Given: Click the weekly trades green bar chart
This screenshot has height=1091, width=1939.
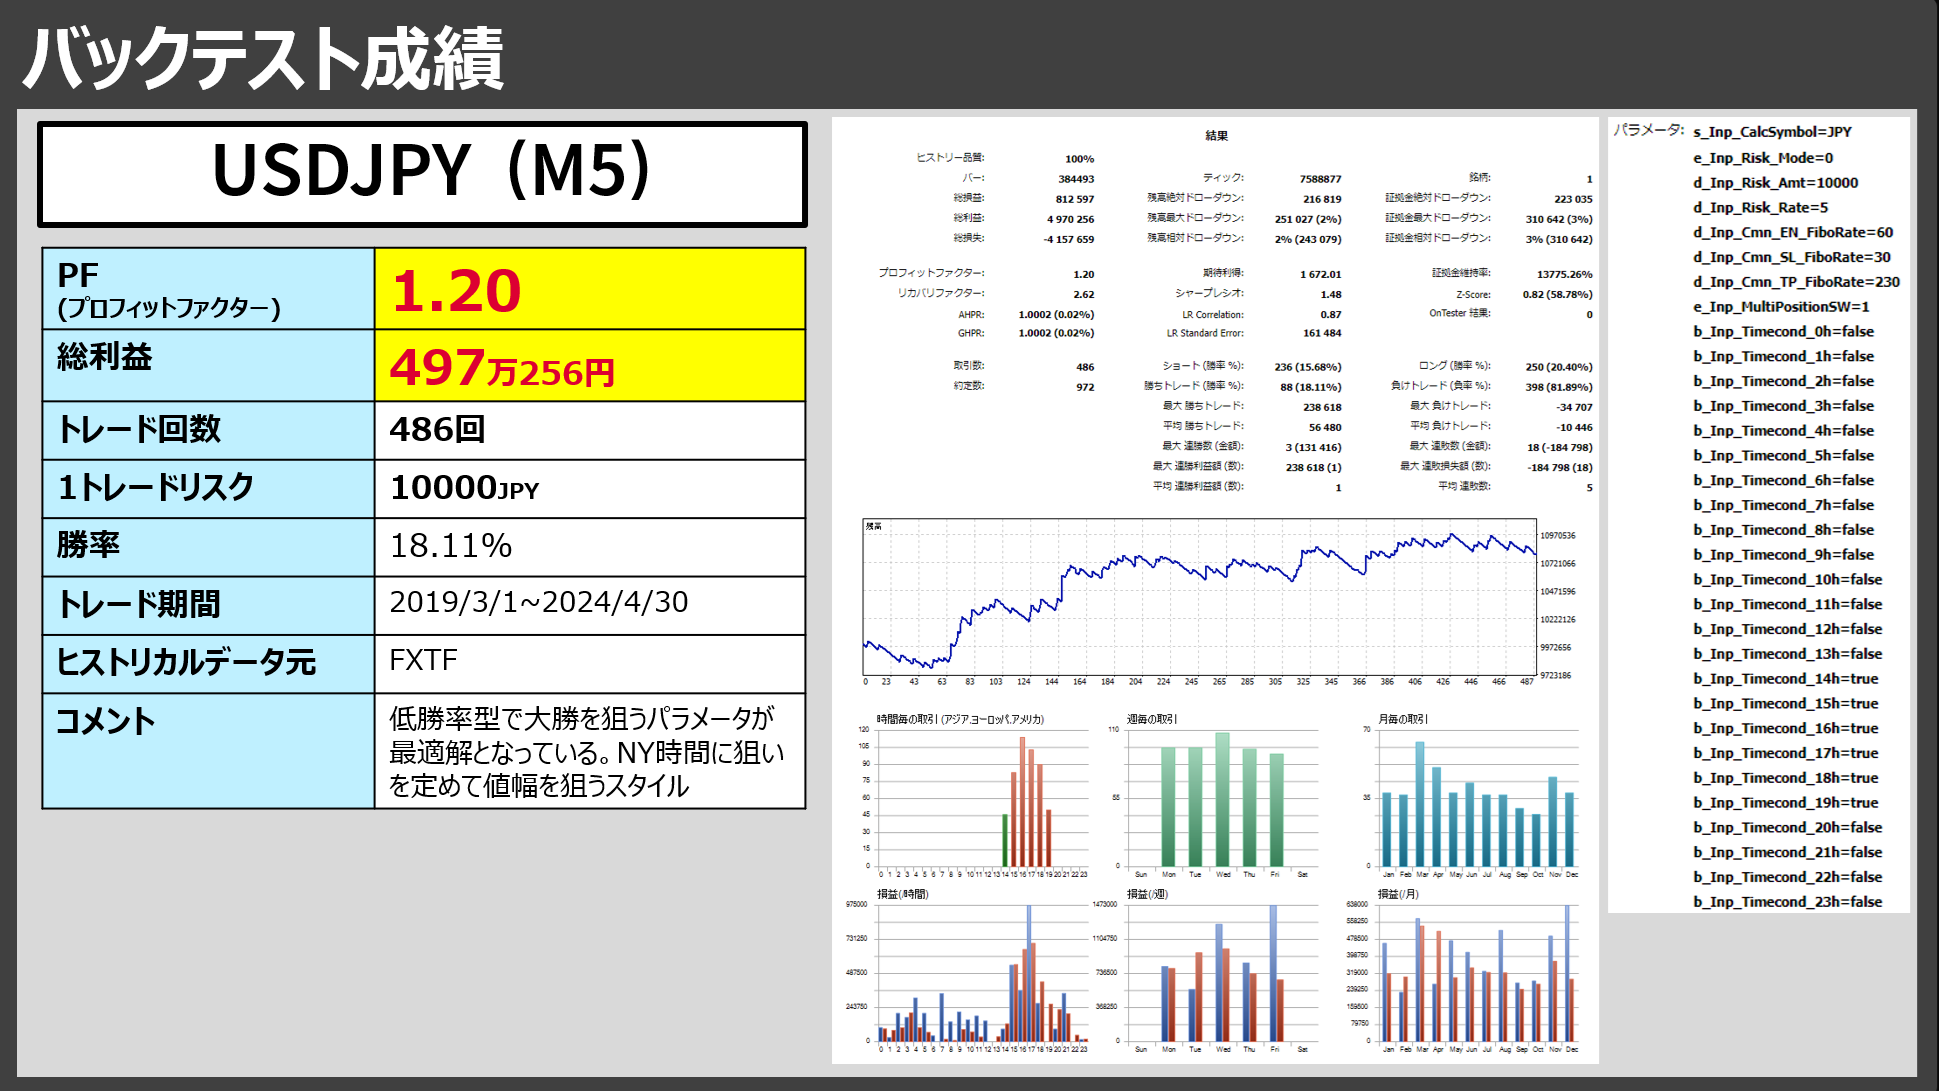Looking at the screenshot, I should pos(1221,799).
